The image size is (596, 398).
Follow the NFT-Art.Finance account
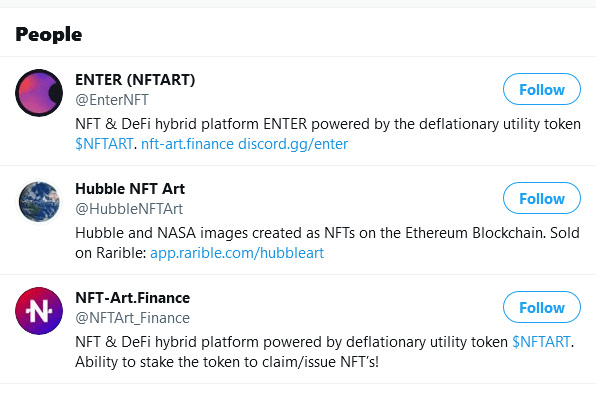point(542,307)
